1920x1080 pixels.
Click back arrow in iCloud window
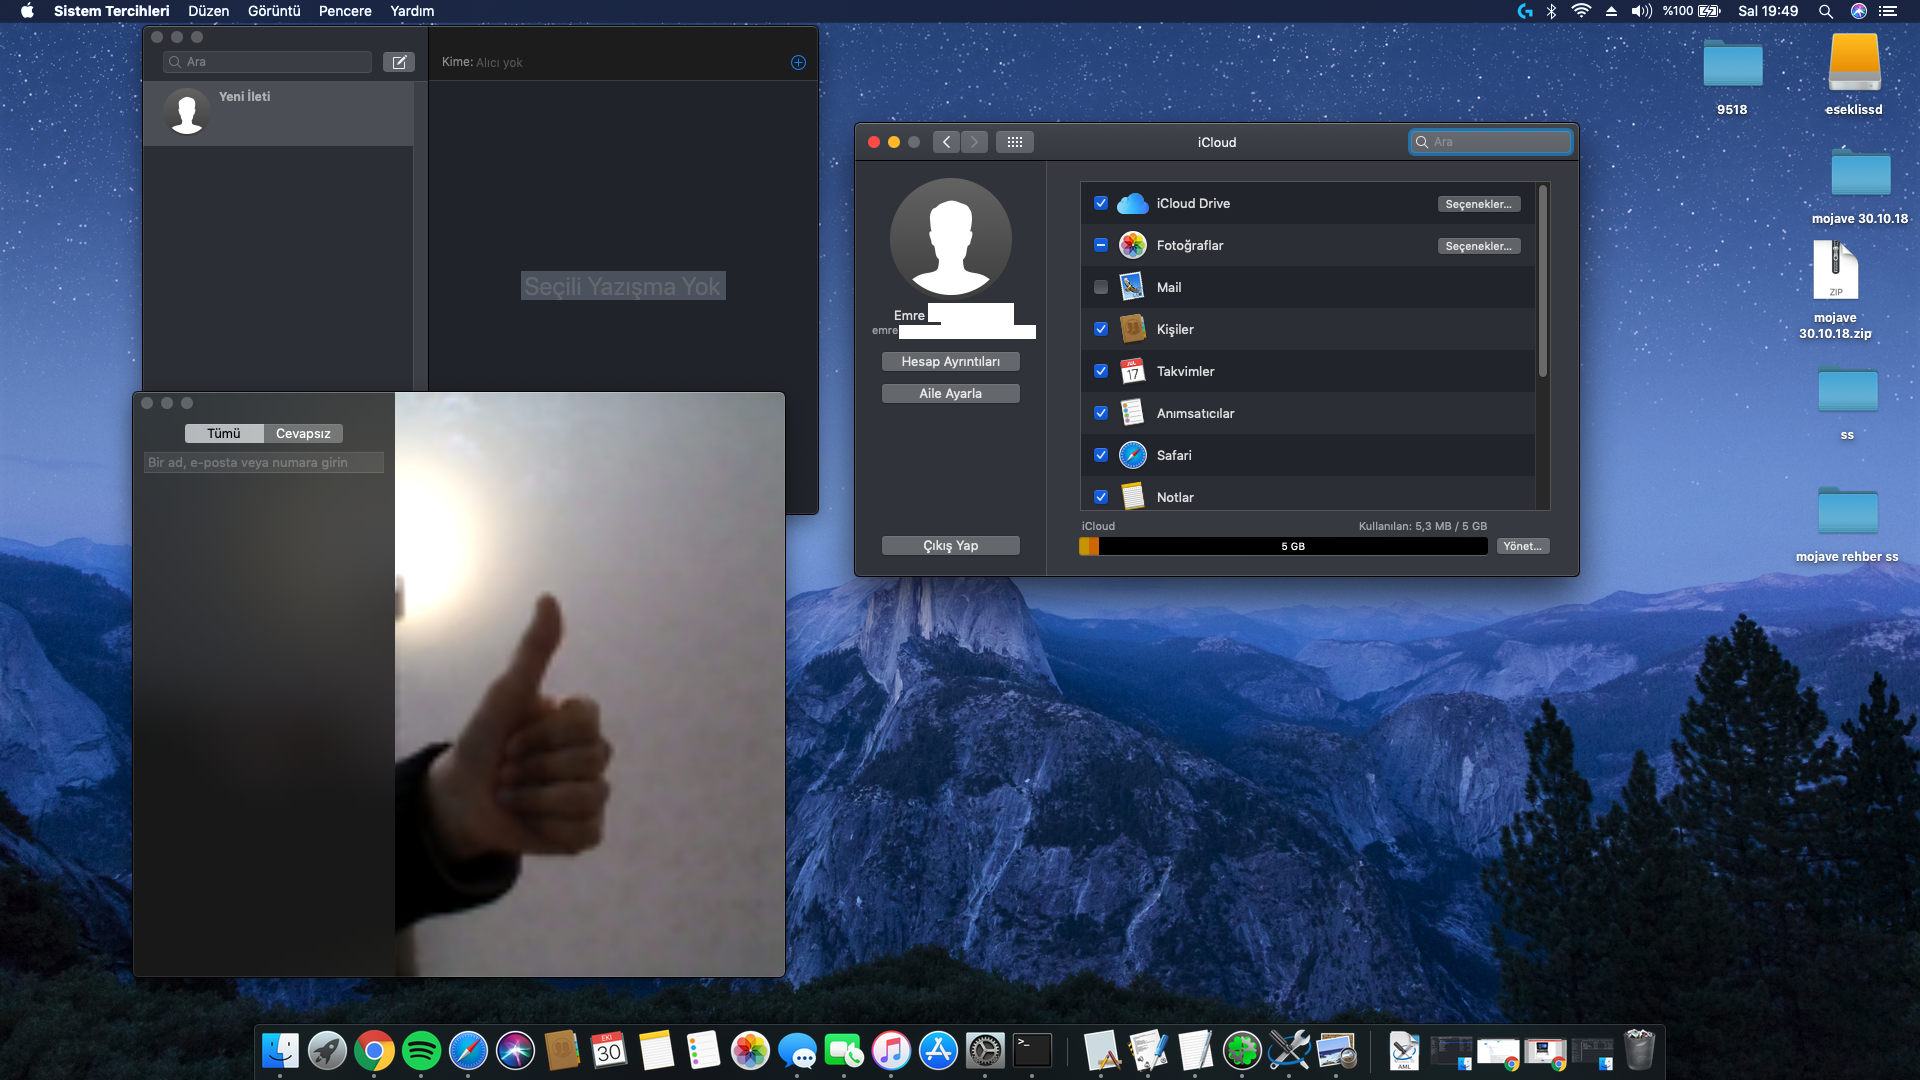coord(946,142)
